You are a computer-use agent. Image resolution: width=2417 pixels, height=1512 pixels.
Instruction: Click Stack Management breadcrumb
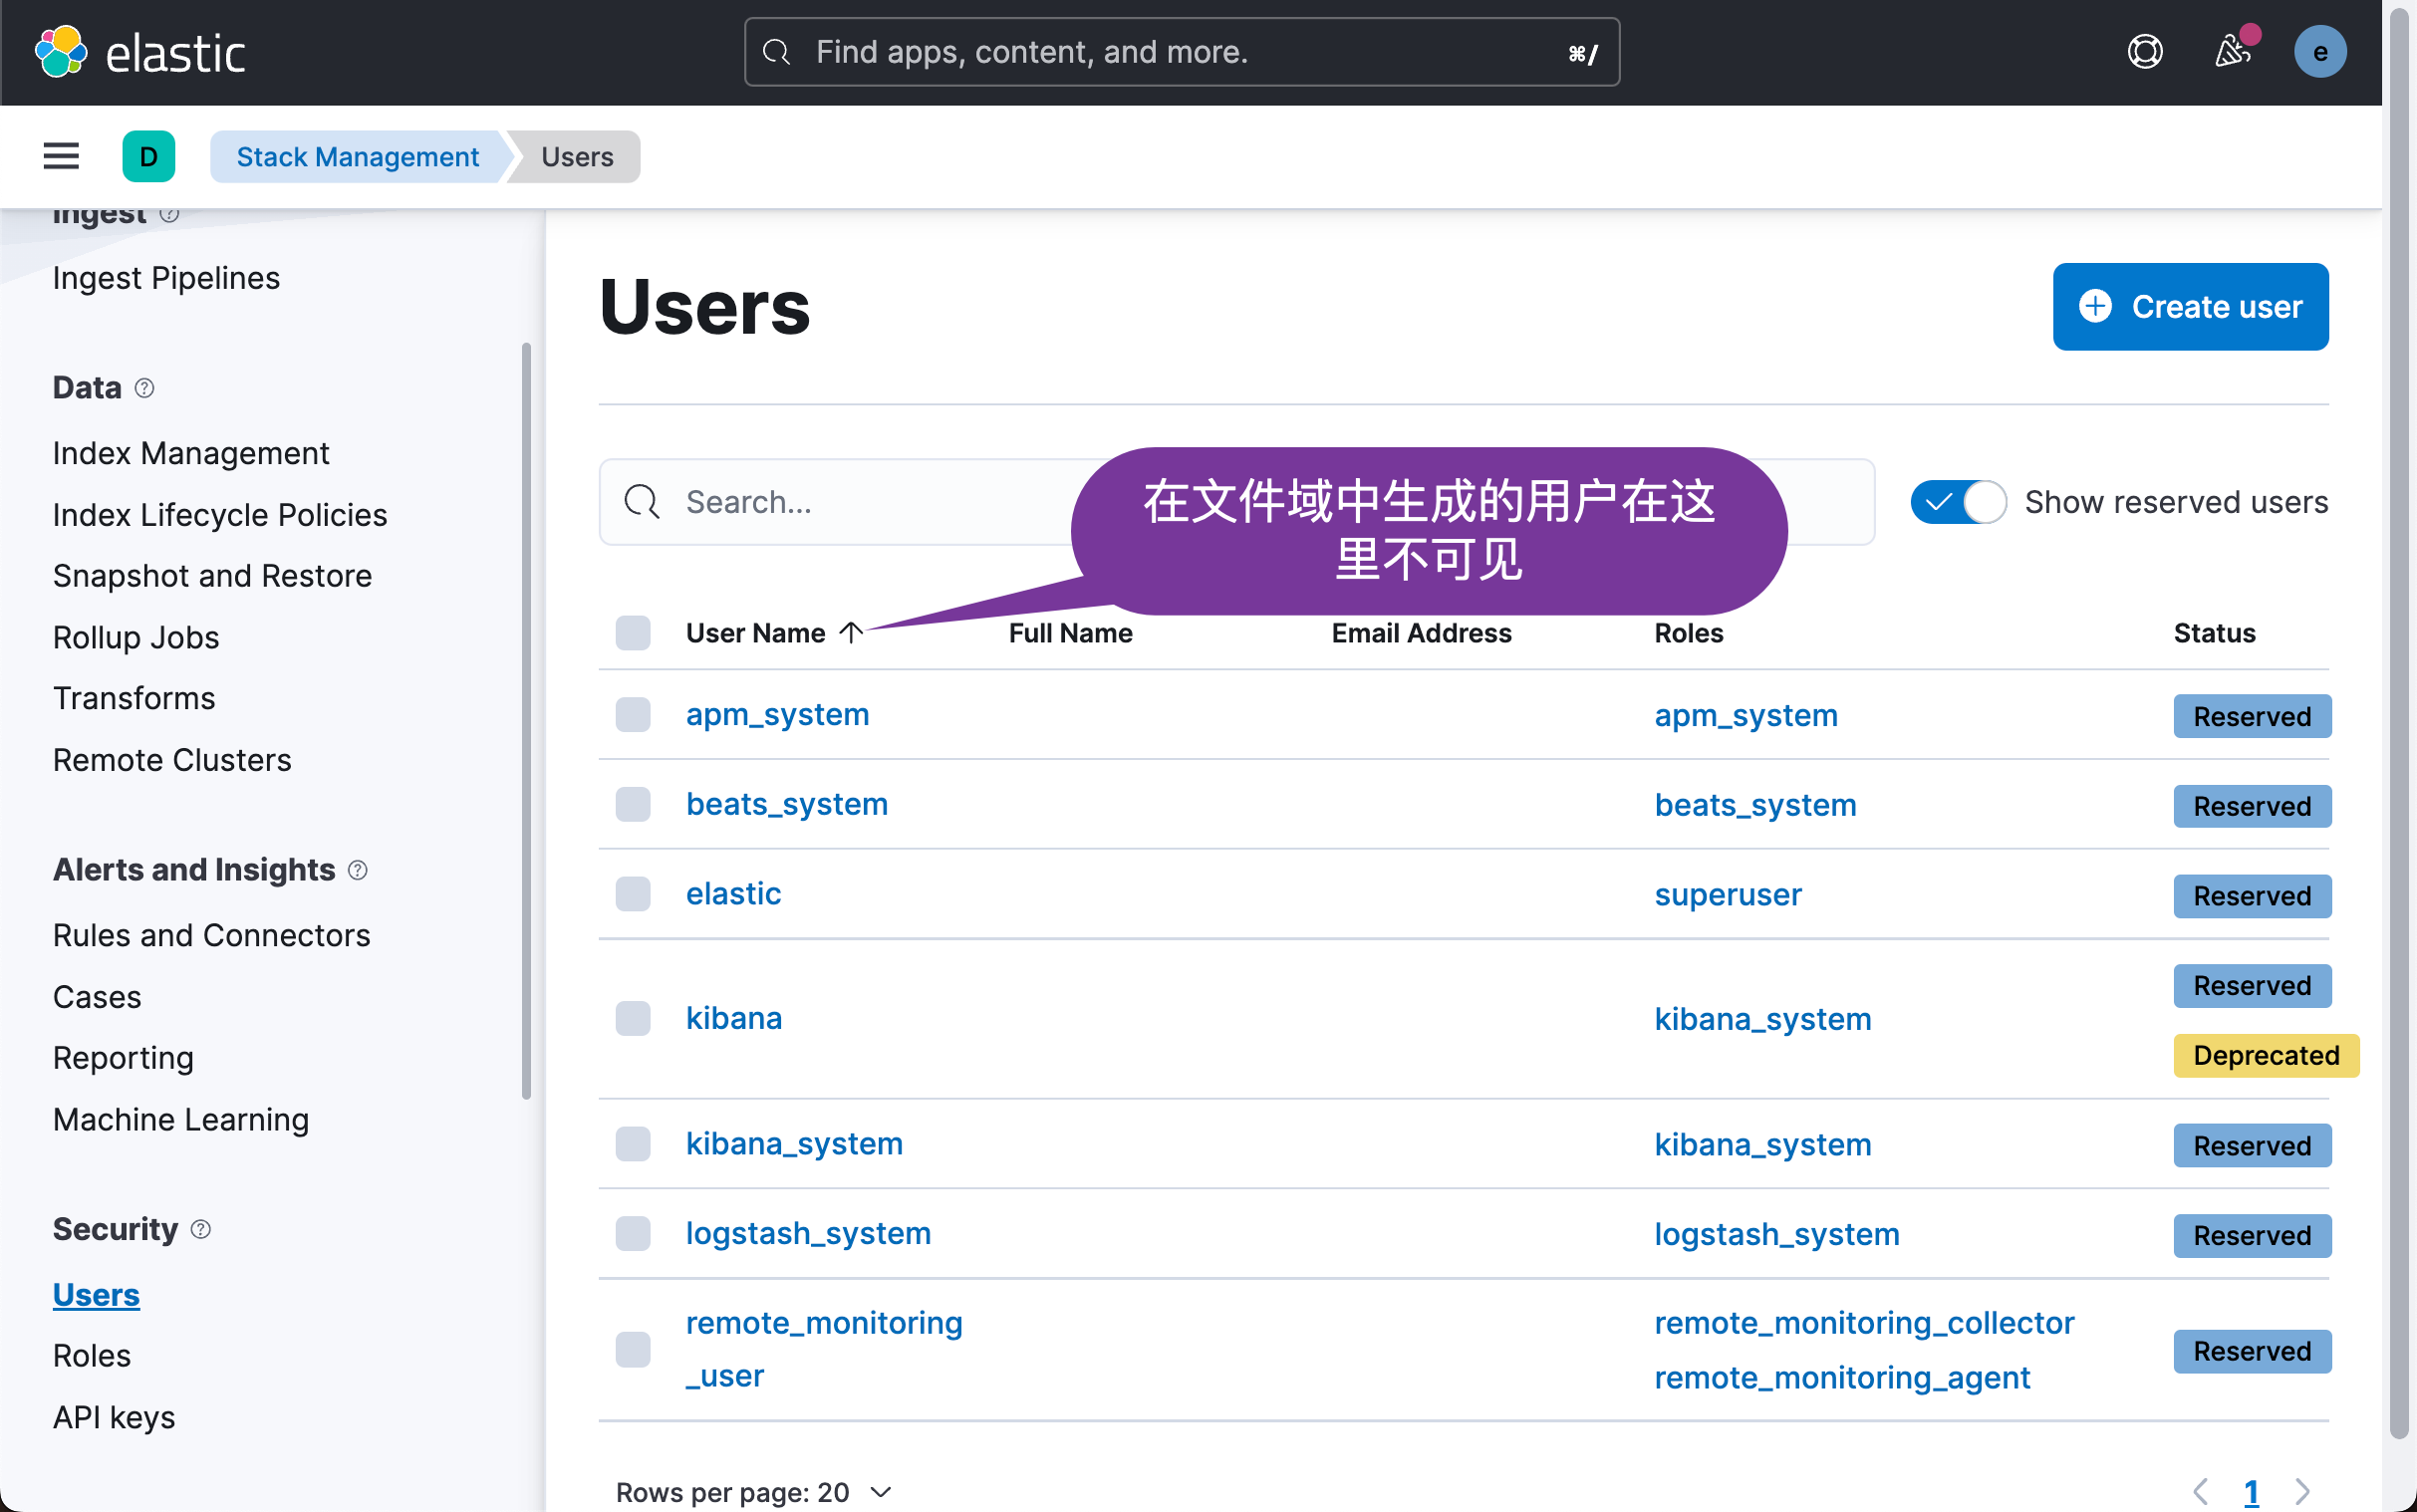357,157
